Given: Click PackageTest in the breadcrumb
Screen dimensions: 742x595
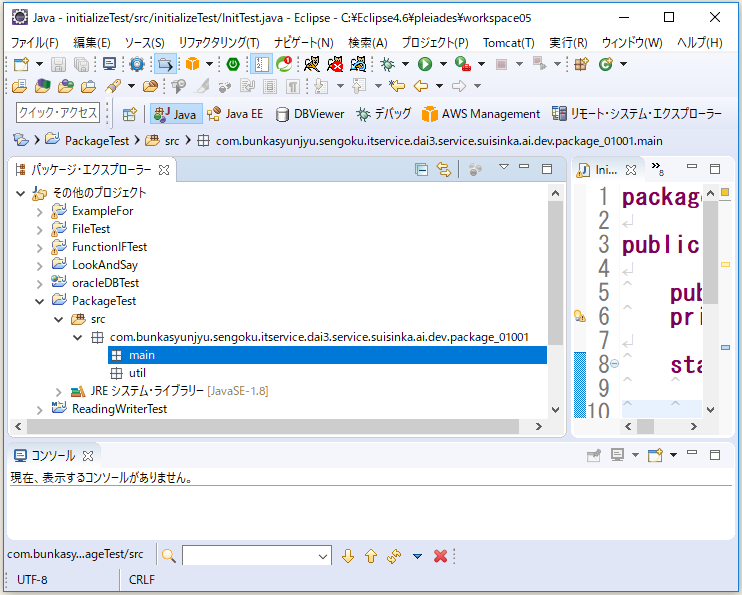Looking at the screenshot, I should tap(97, 141).
